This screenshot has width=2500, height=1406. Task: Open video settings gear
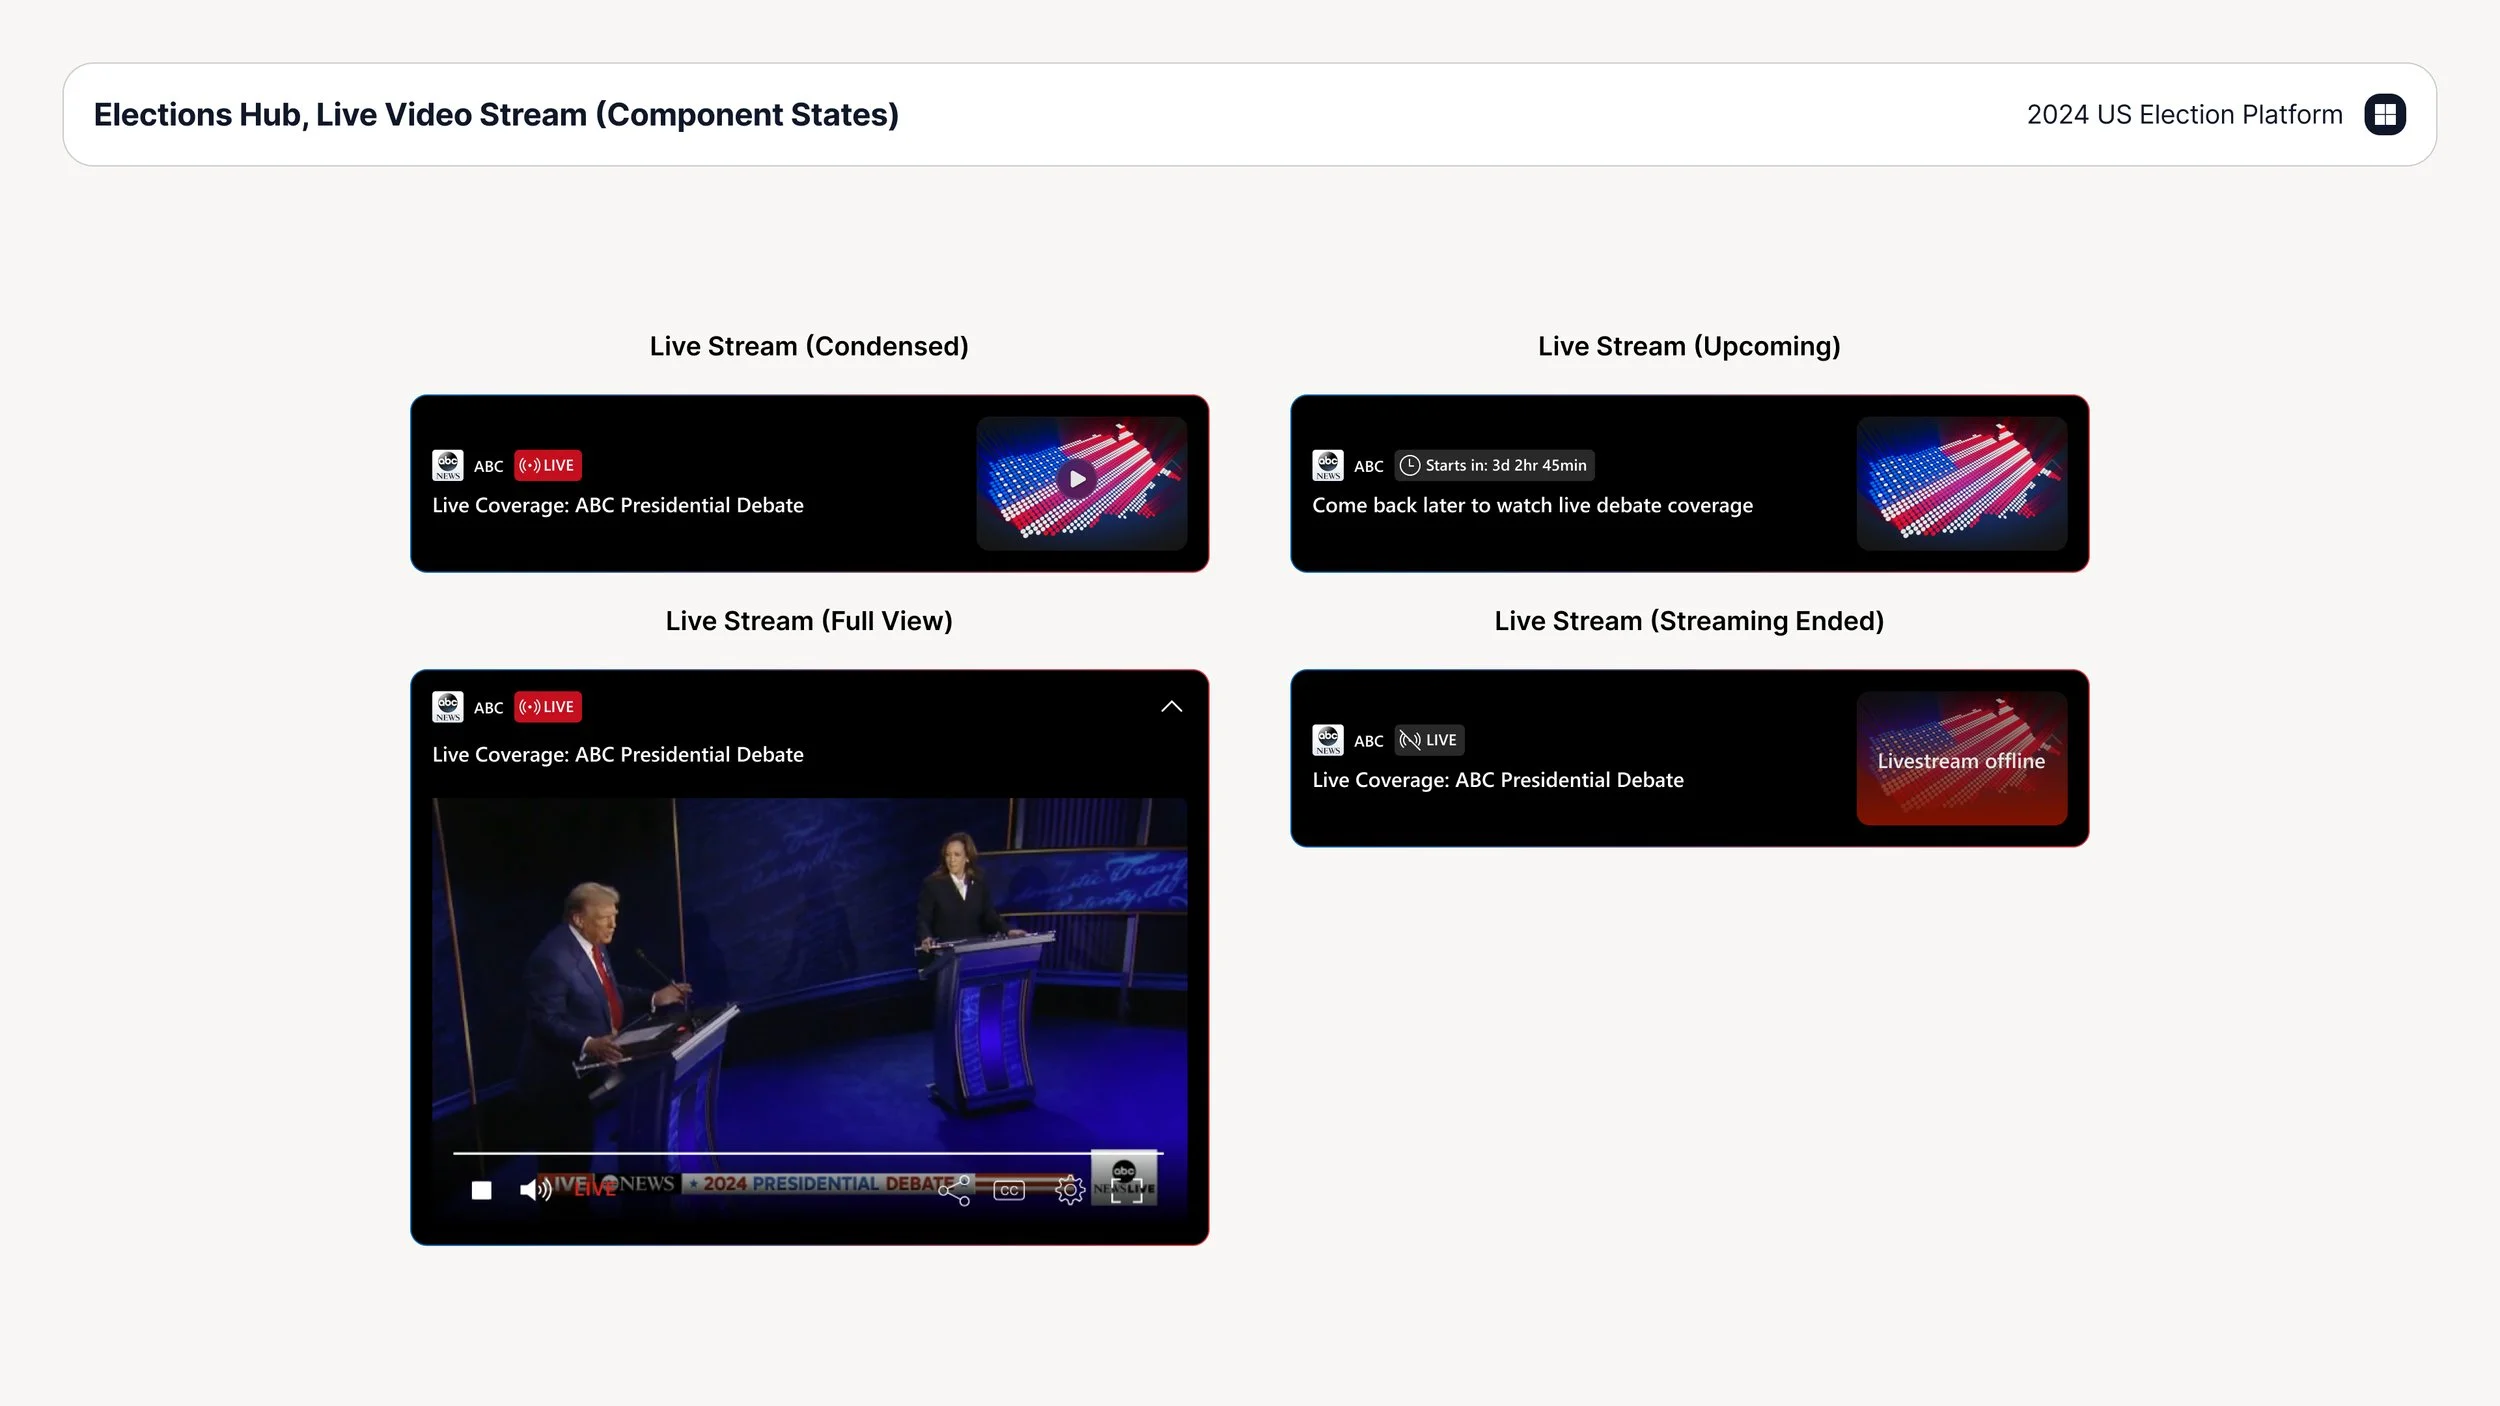tap(1069, 1190)
